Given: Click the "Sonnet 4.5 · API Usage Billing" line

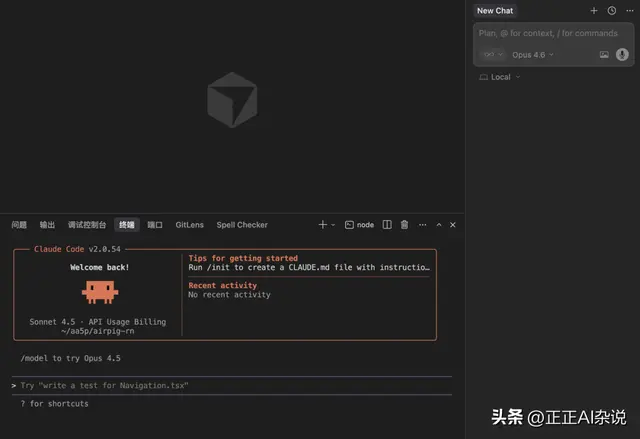Looking at the screenshot, I should pyautogui.click(x=98, y=322).
